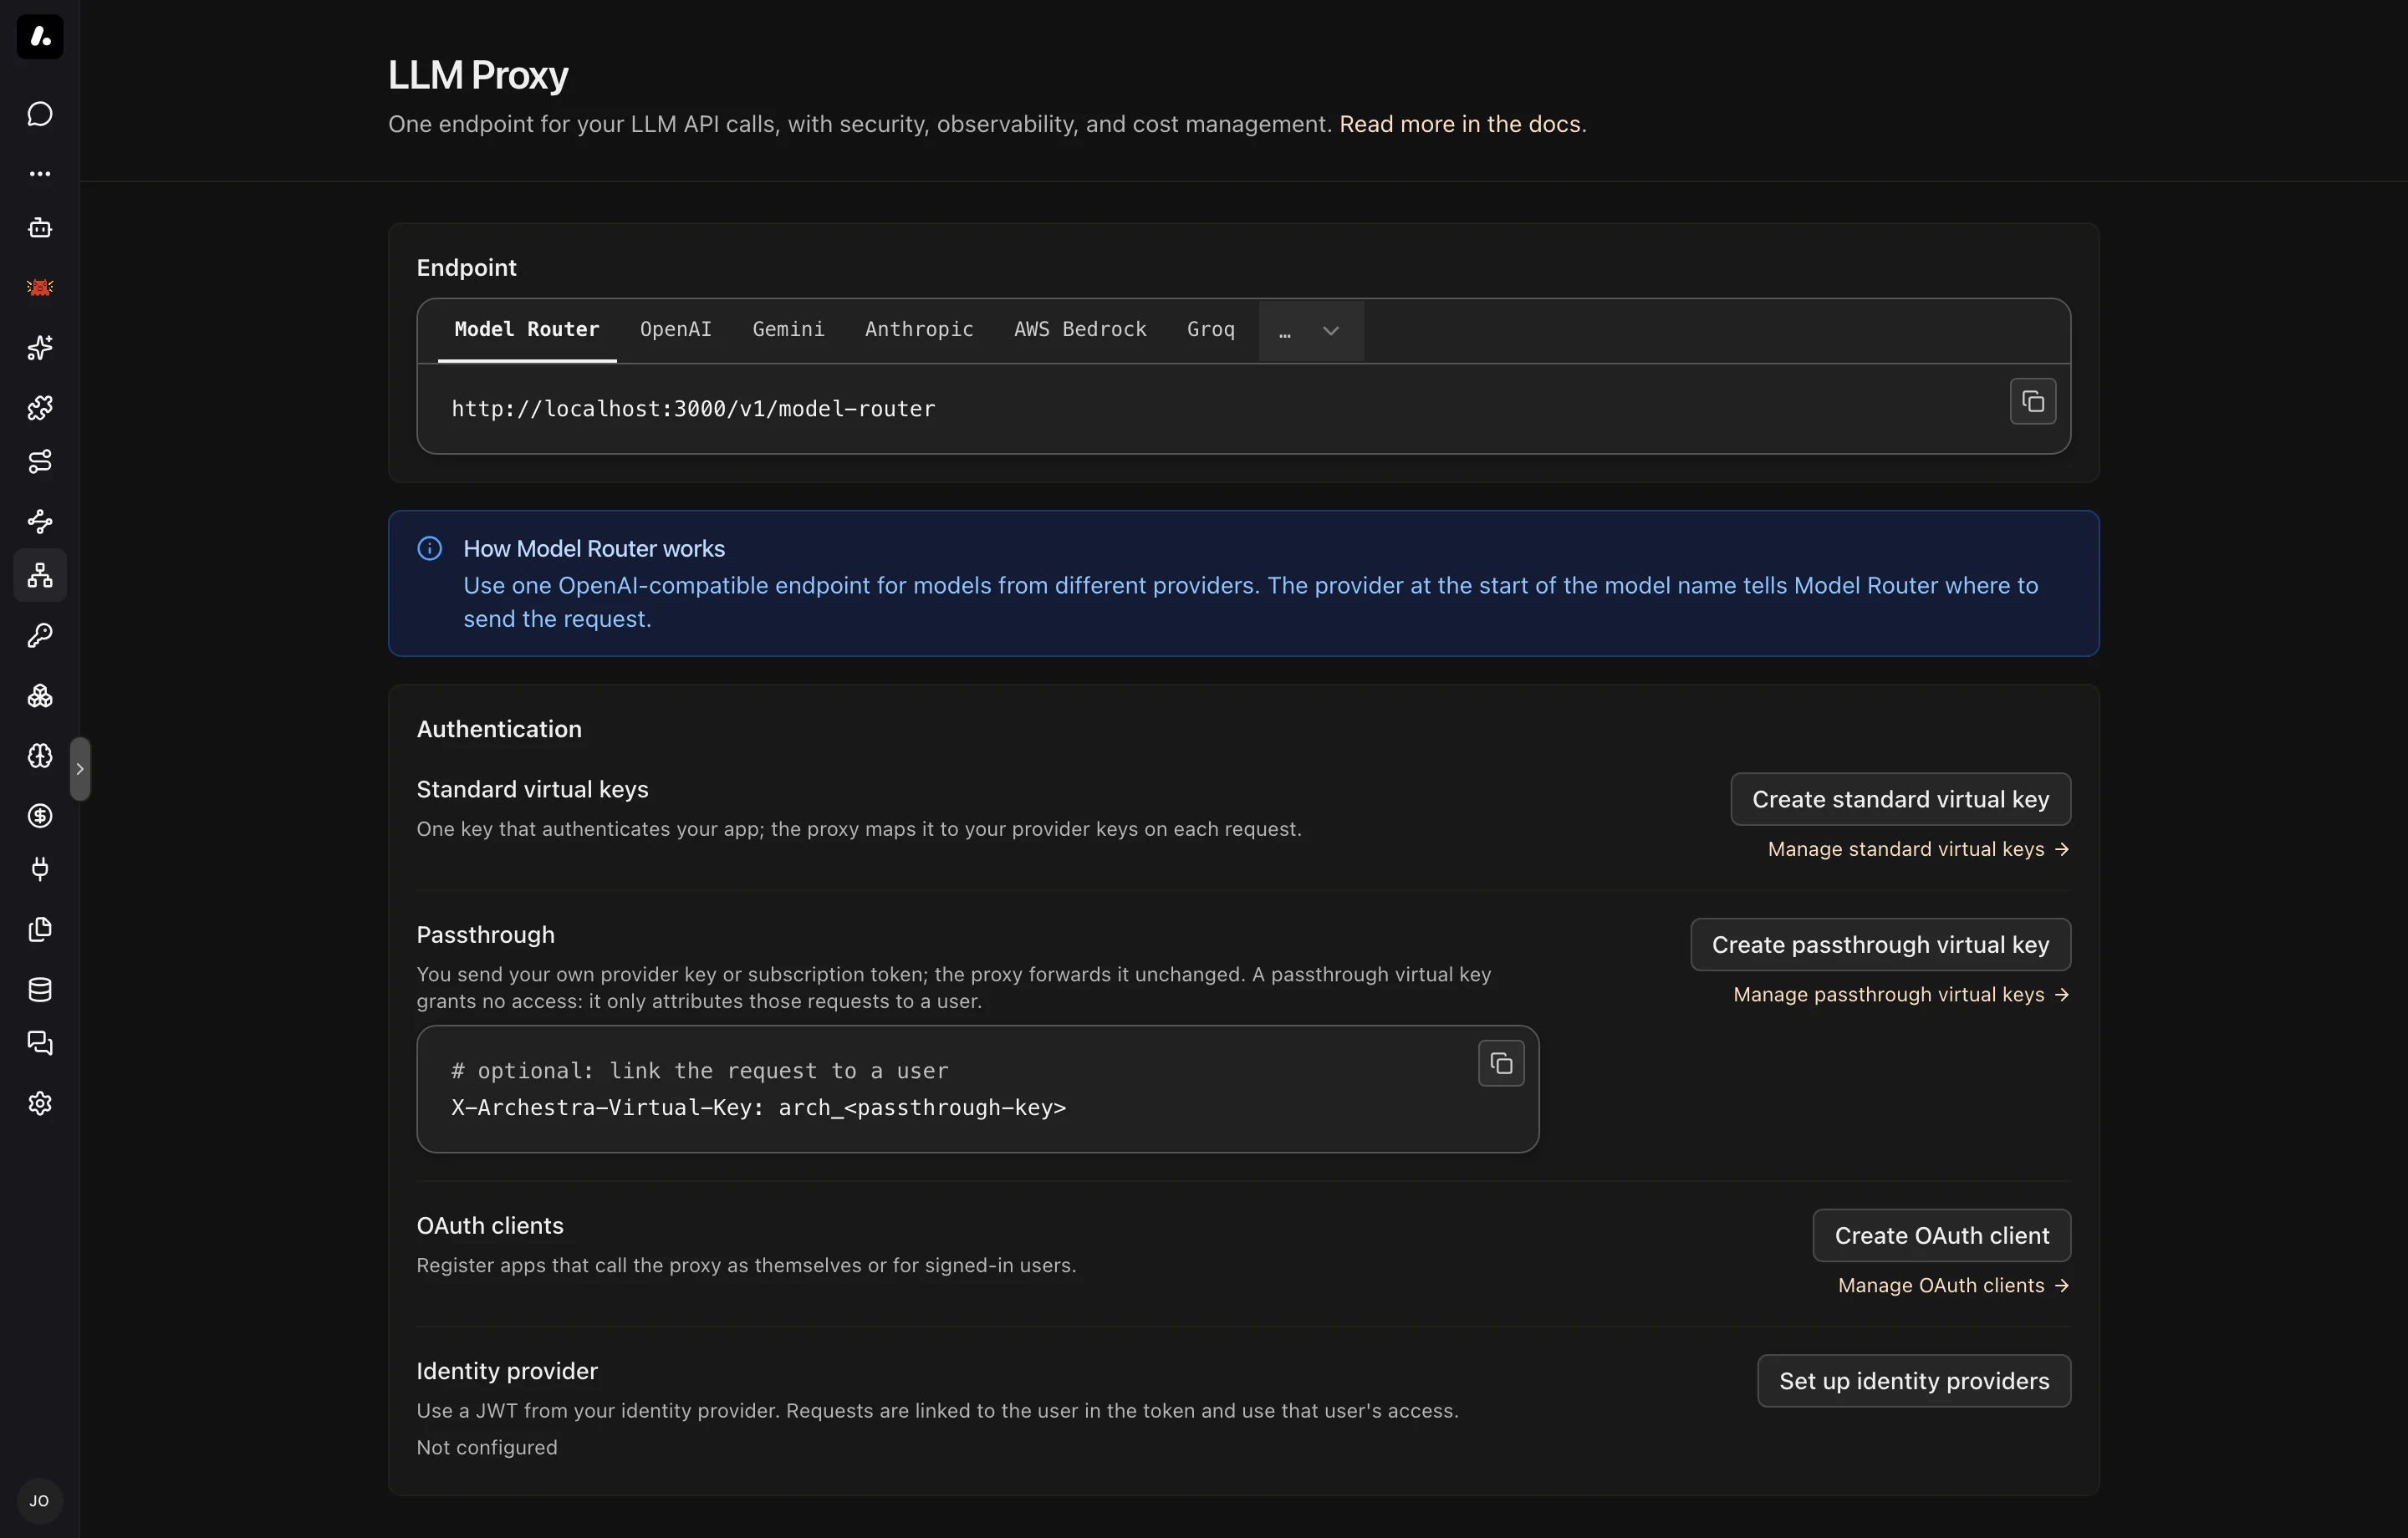Click Set up identity providers button
Image resolution: width=2408 pixels, height=1538 pixels.
[1914, 1381]
